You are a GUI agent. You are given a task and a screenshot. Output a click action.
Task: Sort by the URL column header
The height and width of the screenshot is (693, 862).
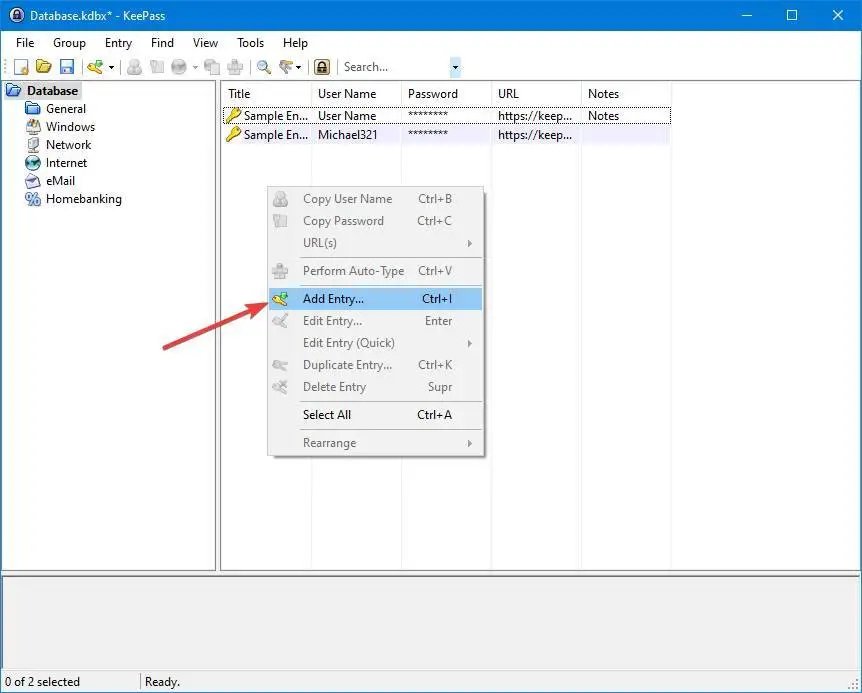(x=537, y=94)
